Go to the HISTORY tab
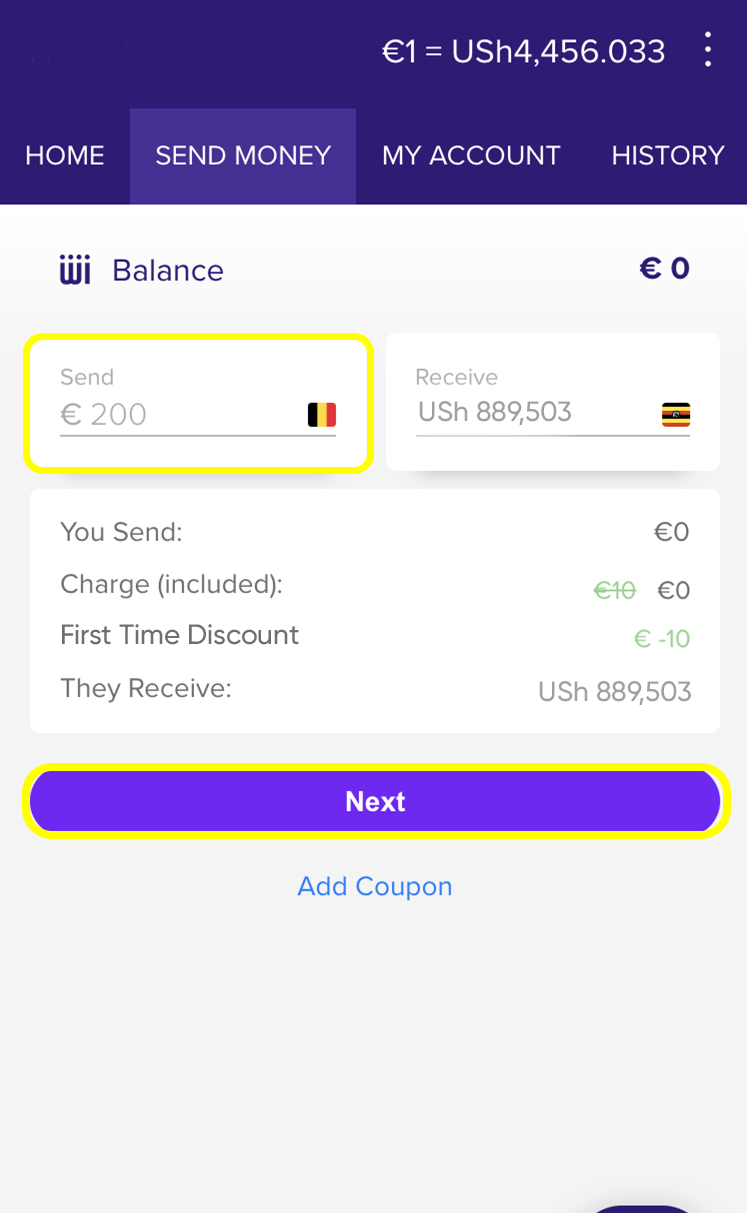The width and height of the screenshot is (747, 1213). (x=667, y=156)
